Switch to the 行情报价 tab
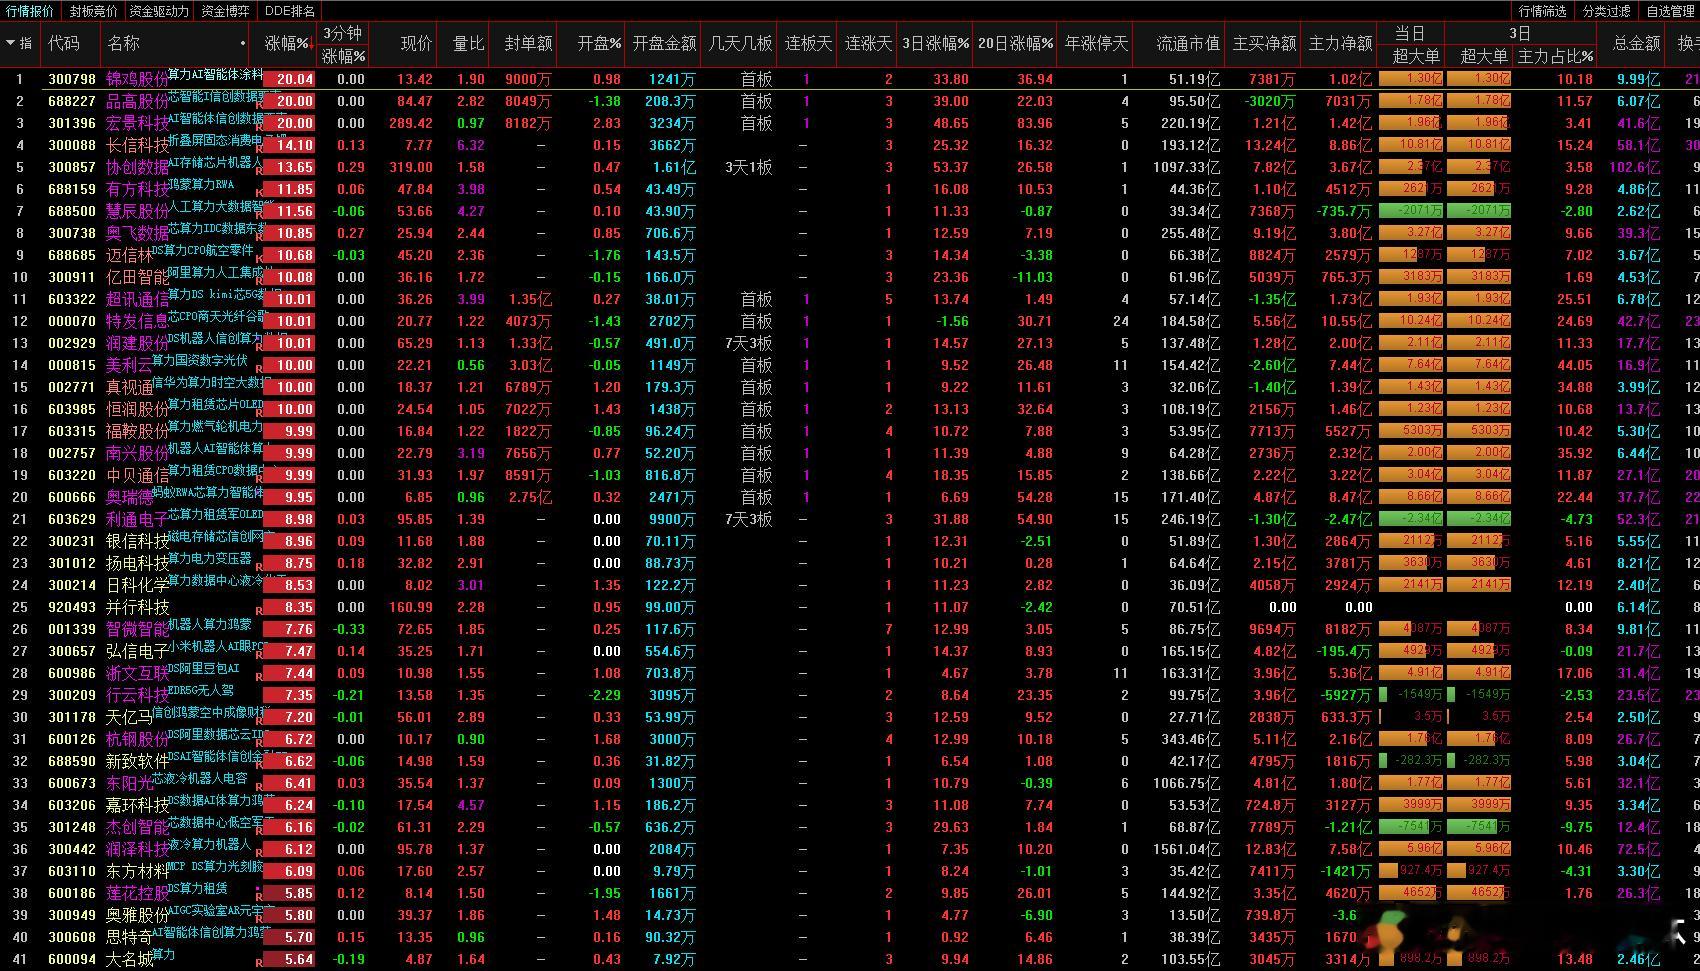 [x=30, y=11]
